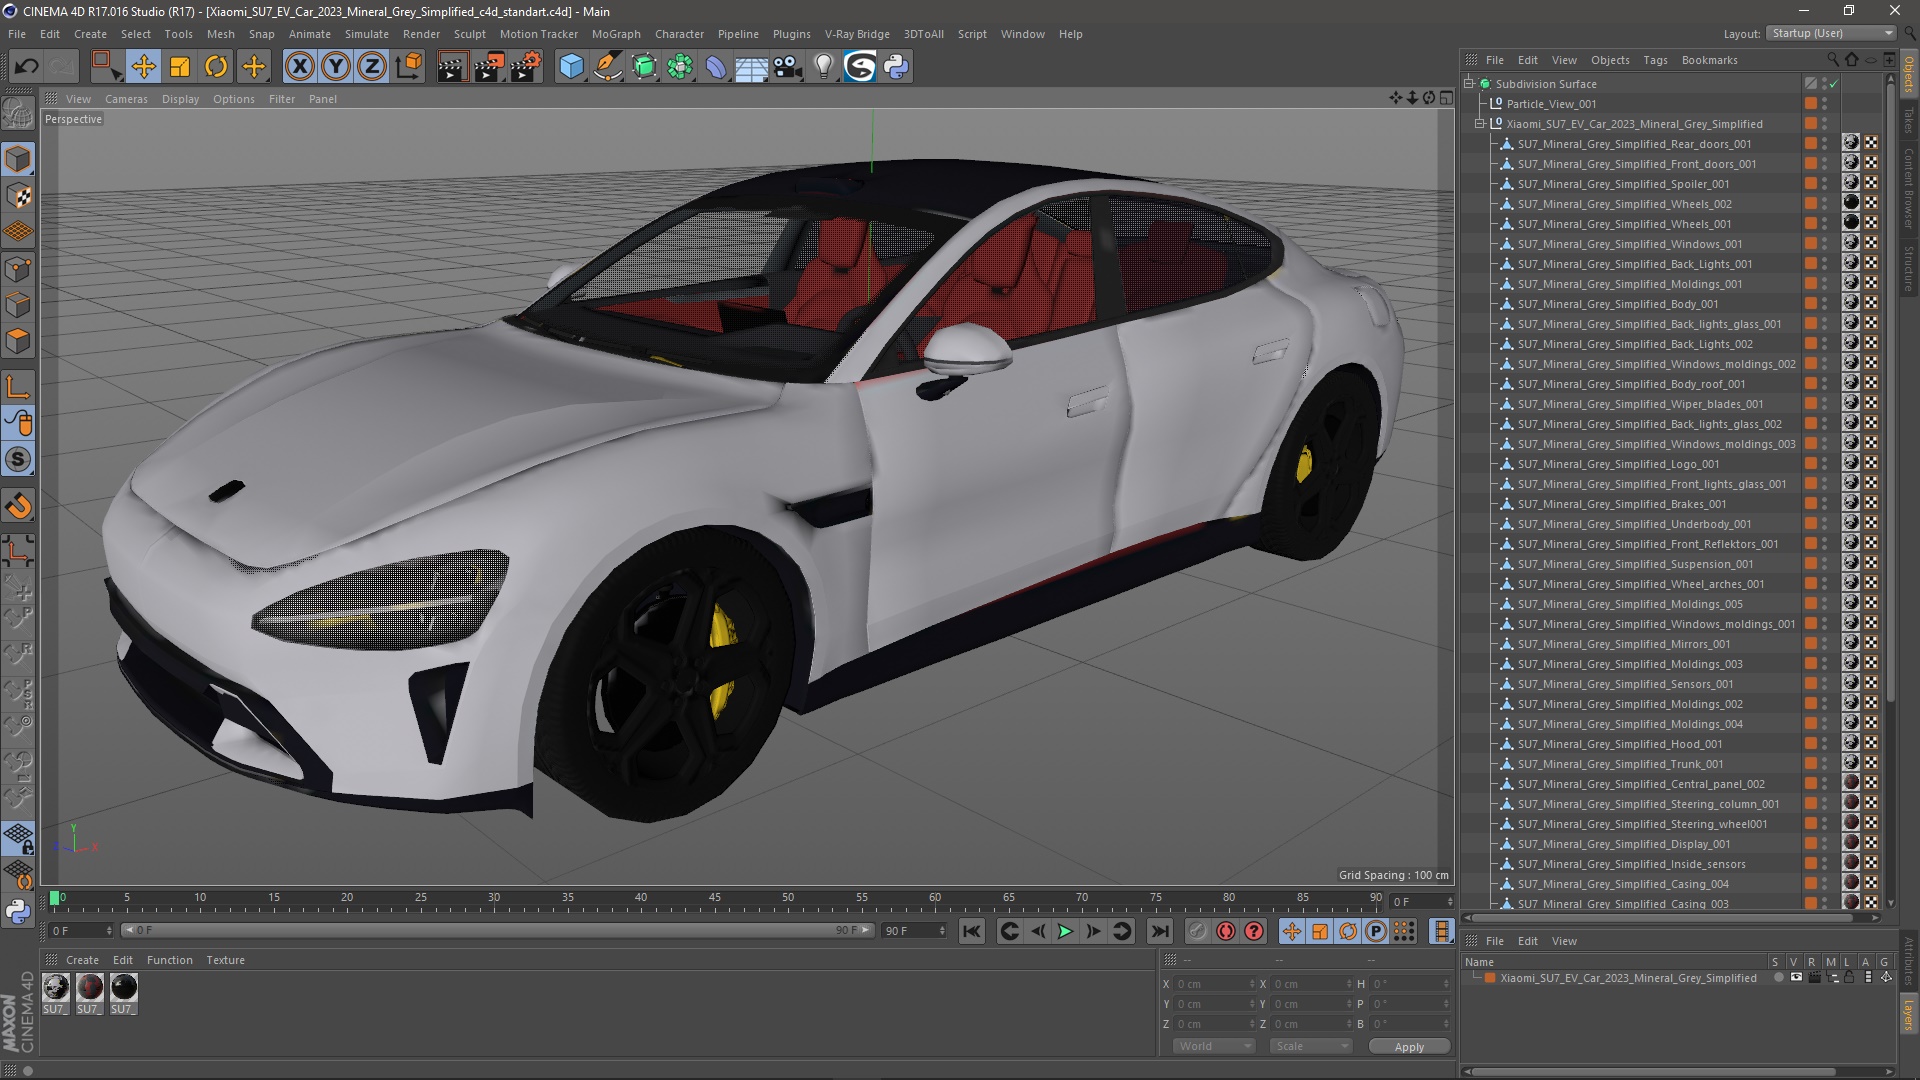The height and width of the screenshot is (1080, 1920).
Task: Go to end of animation
Action: click(1160, 931)
